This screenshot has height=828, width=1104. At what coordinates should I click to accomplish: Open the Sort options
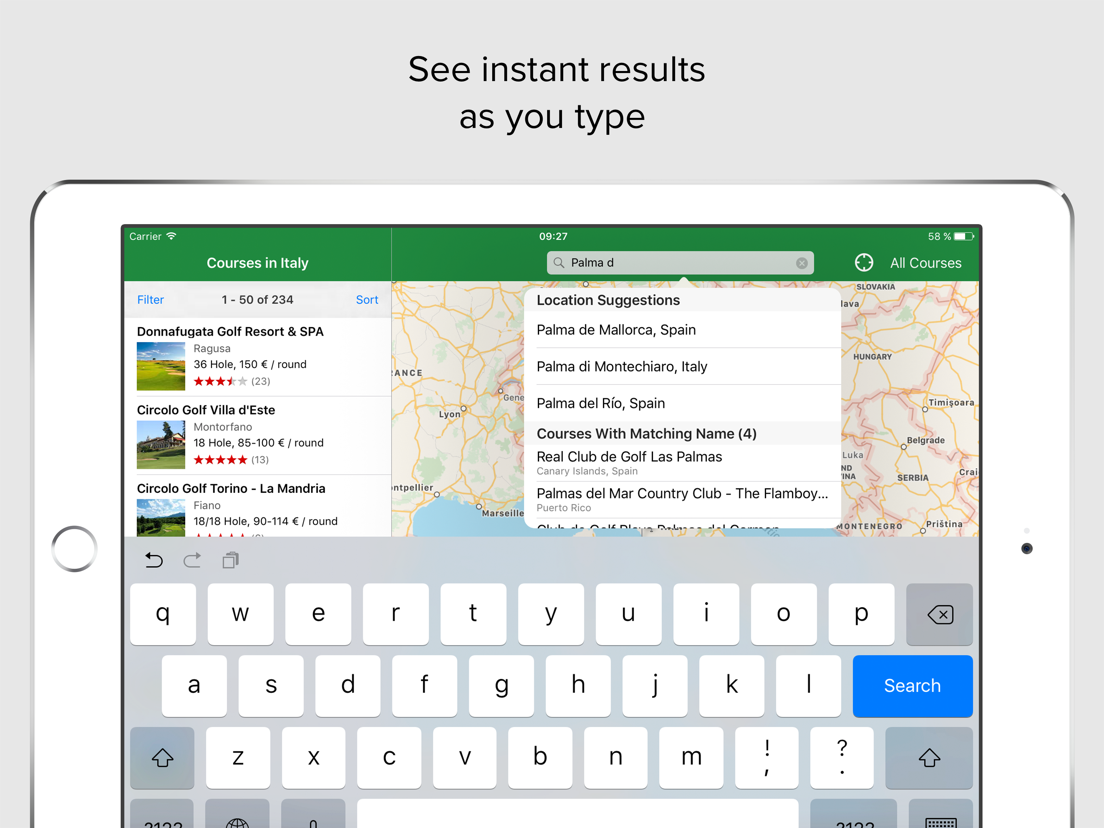pyautogui.click(x=367, y=300)
